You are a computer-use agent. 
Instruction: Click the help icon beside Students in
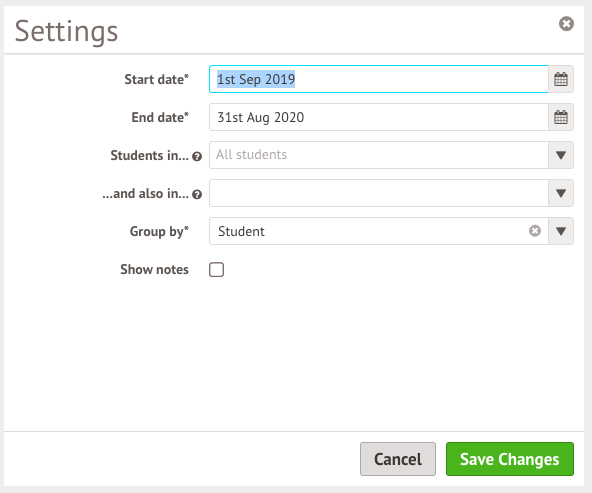pos(197,156)
